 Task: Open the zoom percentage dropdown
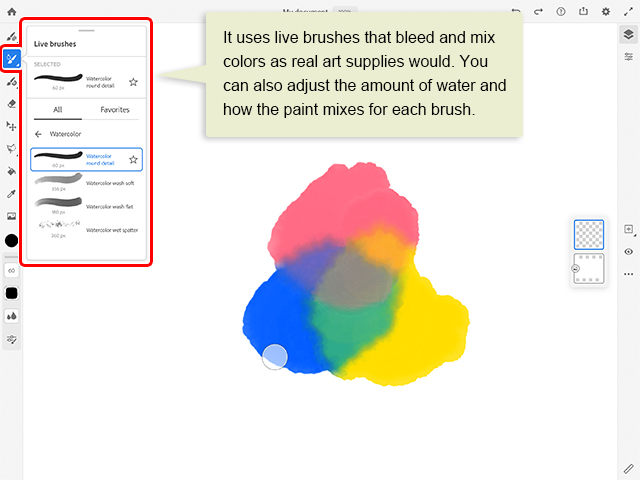344,11
